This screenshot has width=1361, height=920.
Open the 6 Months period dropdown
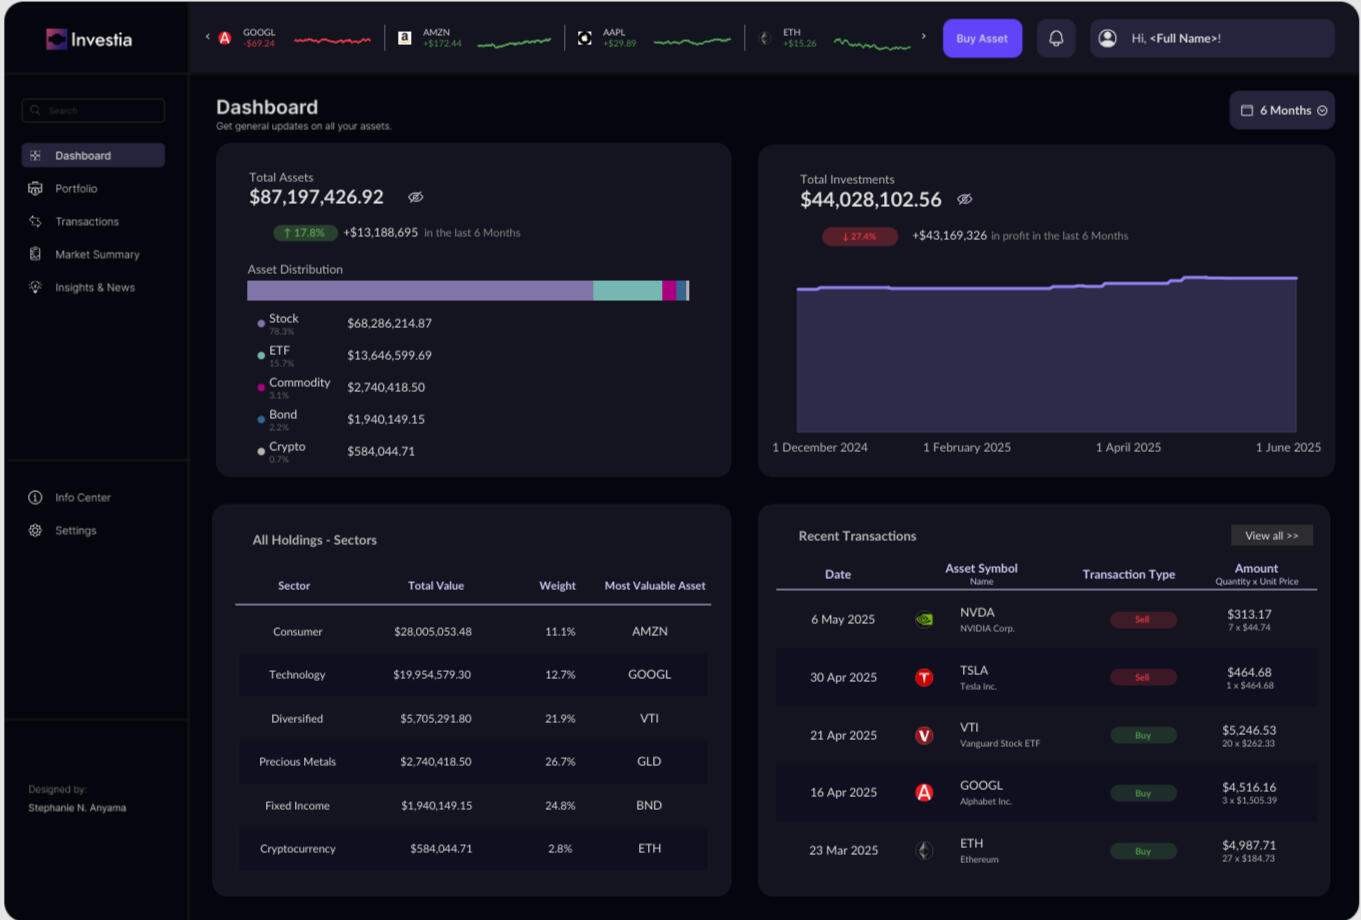coord(1282,110)
